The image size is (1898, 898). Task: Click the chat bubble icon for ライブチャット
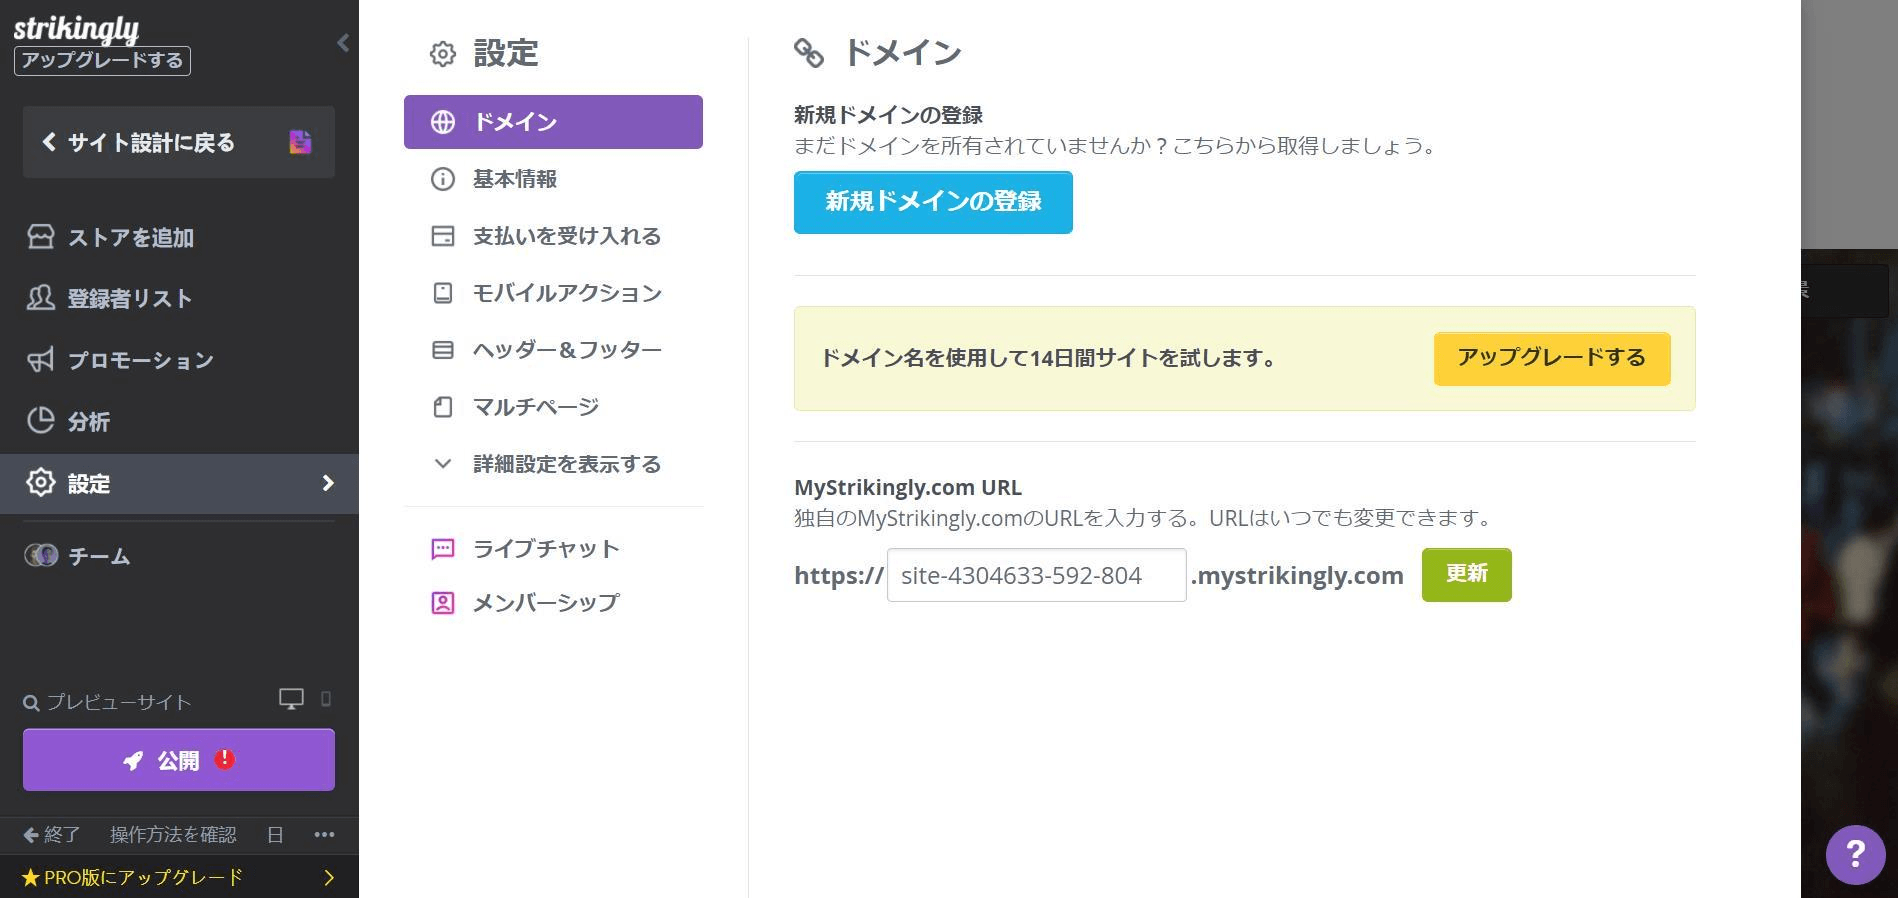443,549
